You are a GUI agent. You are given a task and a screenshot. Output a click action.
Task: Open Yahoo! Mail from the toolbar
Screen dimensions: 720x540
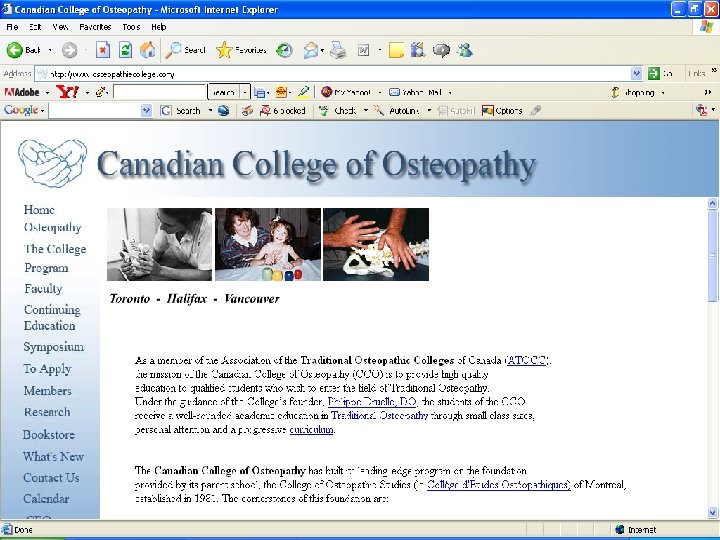(x=416, y=92)
